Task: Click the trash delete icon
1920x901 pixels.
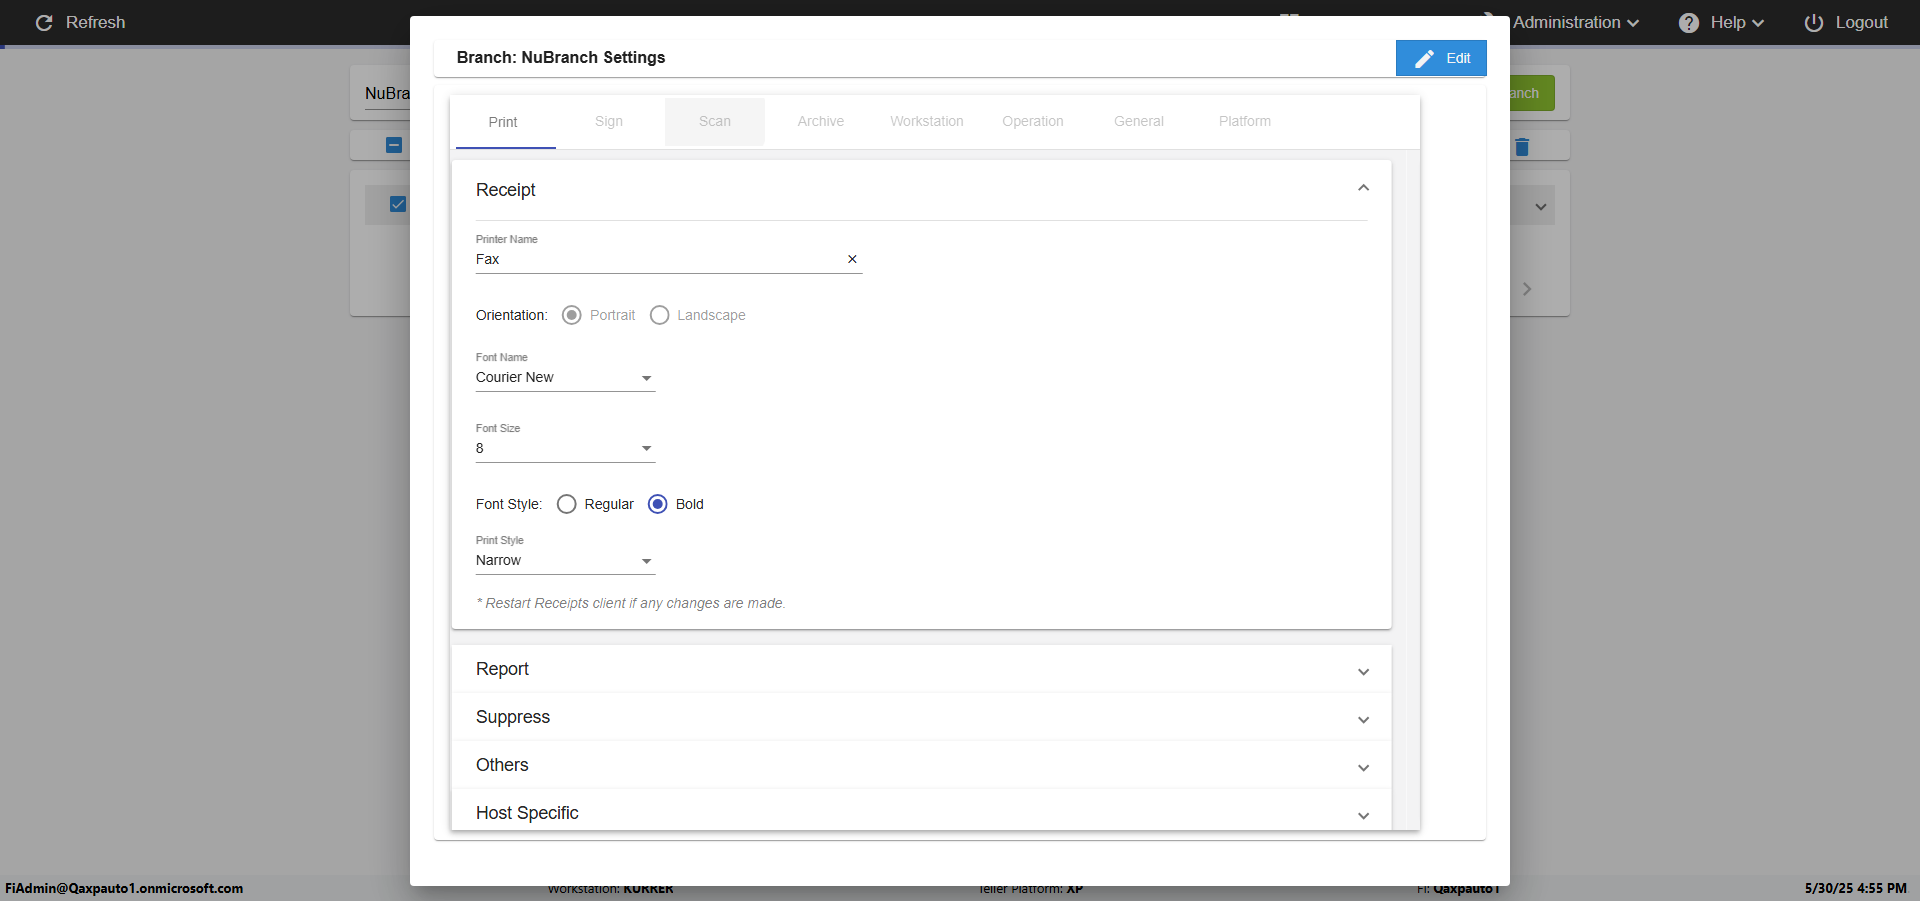Action: [1522, 147]
